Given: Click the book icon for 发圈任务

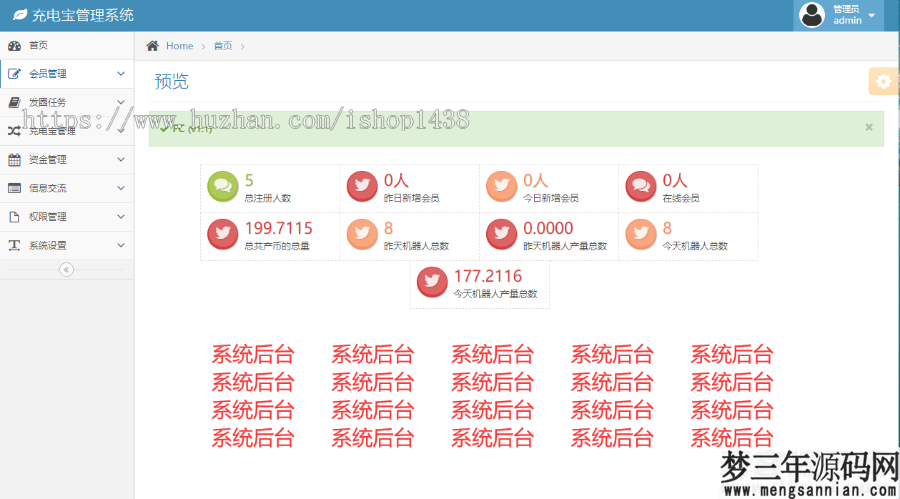Looking at the screenshot, I should 14,102.
